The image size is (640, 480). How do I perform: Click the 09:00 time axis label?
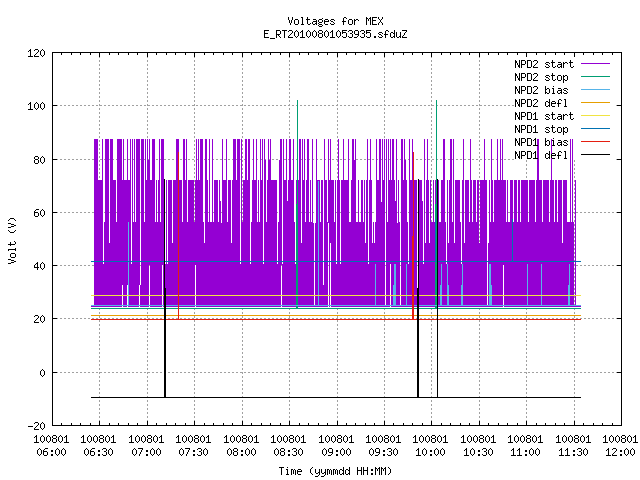tap(336, 453)
